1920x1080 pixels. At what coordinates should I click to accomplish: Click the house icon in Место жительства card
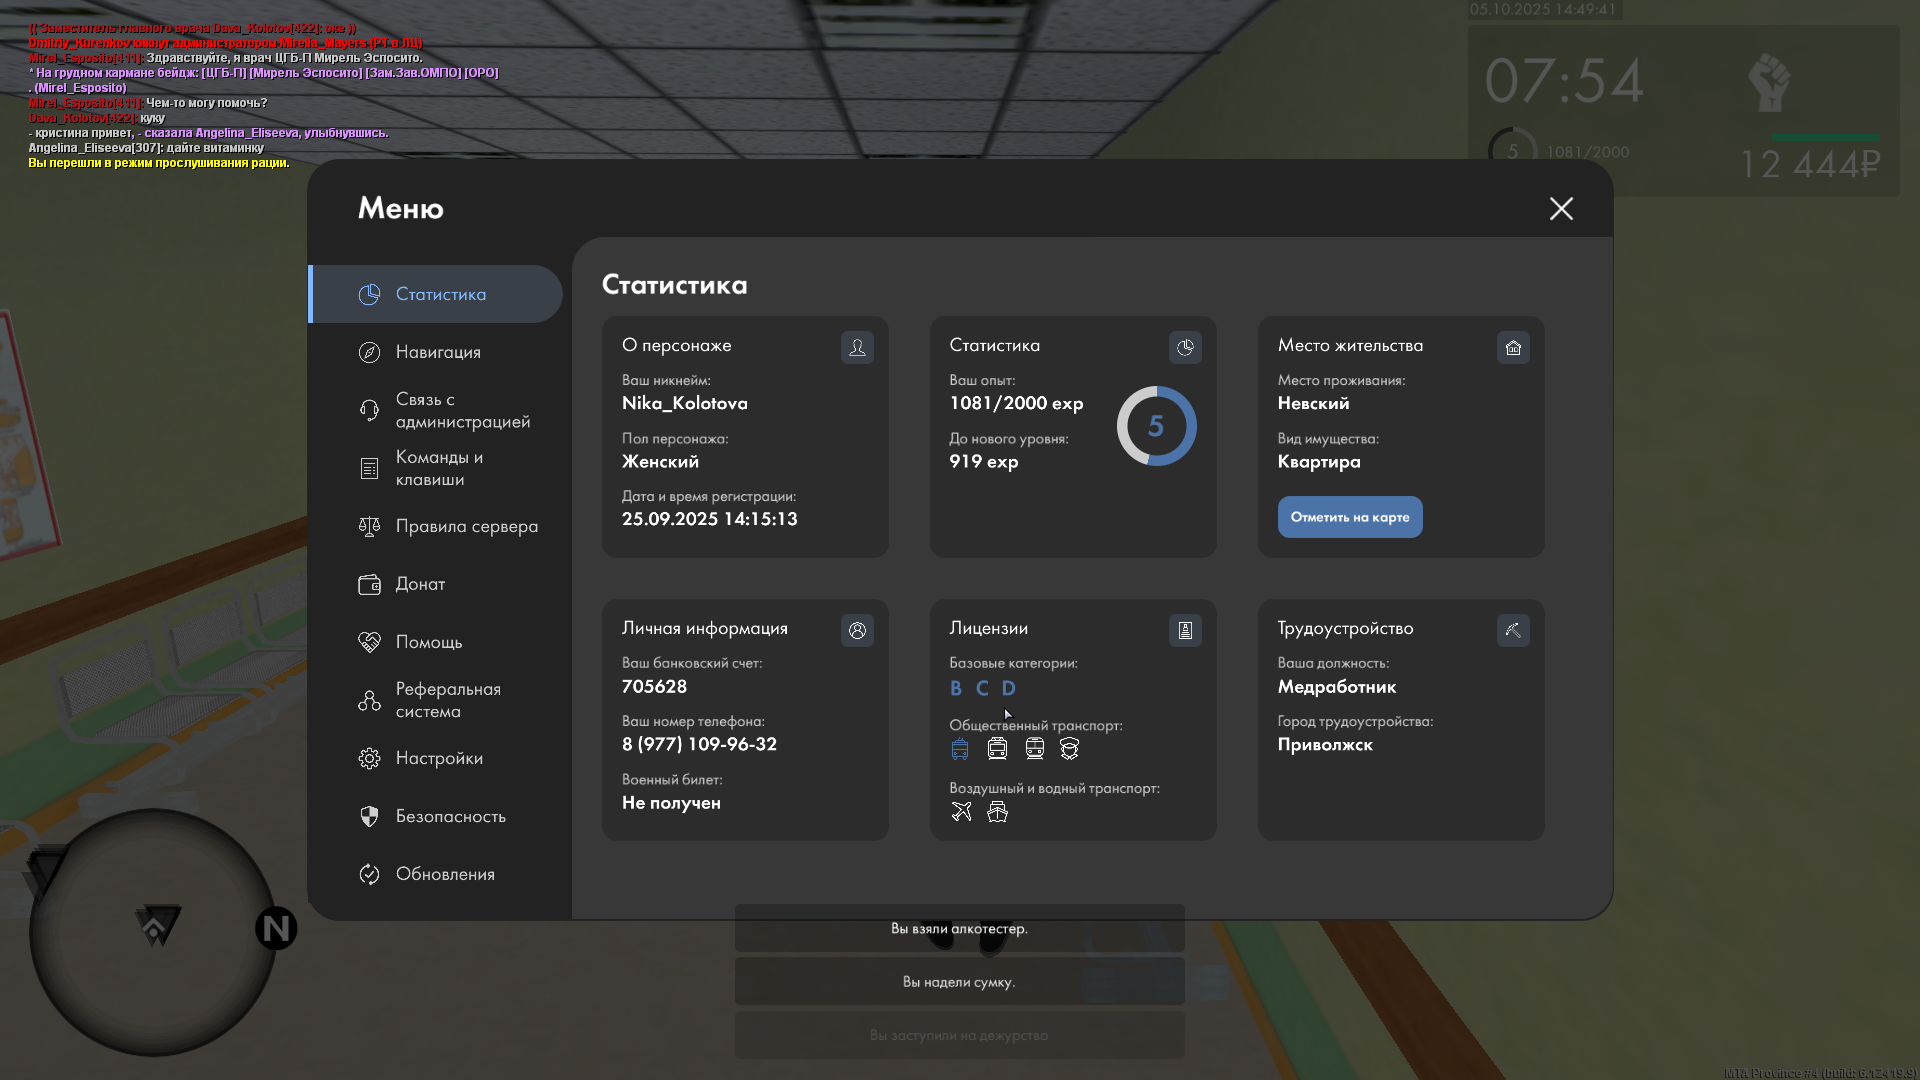(x=1513, y=347)
